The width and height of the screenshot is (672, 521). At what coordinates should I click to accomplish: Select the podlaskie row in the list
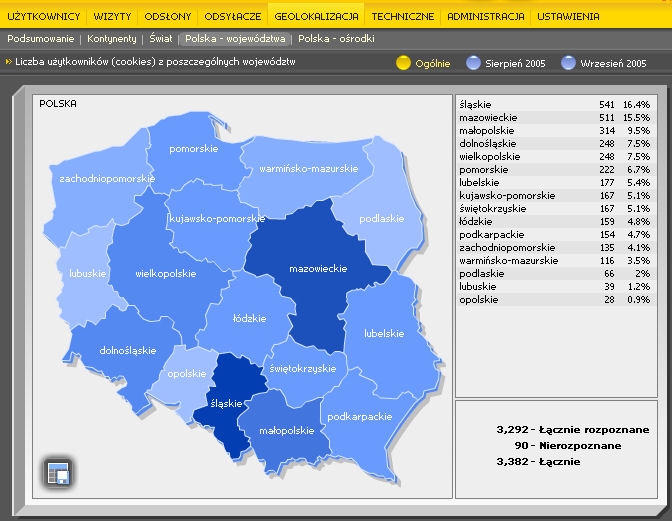tap(556, 273)
